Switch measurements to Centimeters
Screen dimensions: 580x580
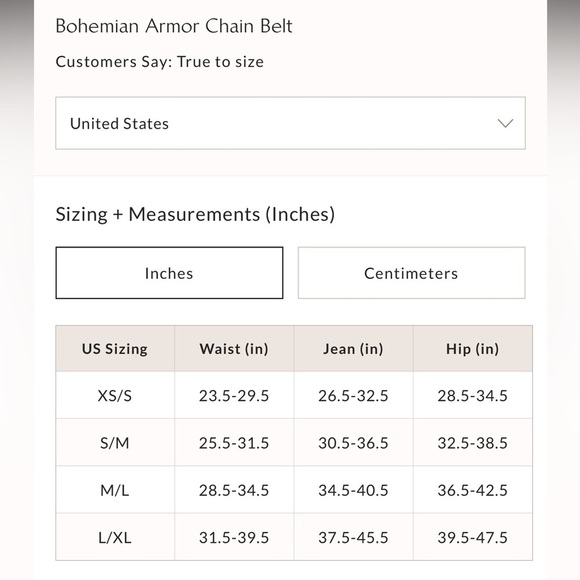click(411, 273)
